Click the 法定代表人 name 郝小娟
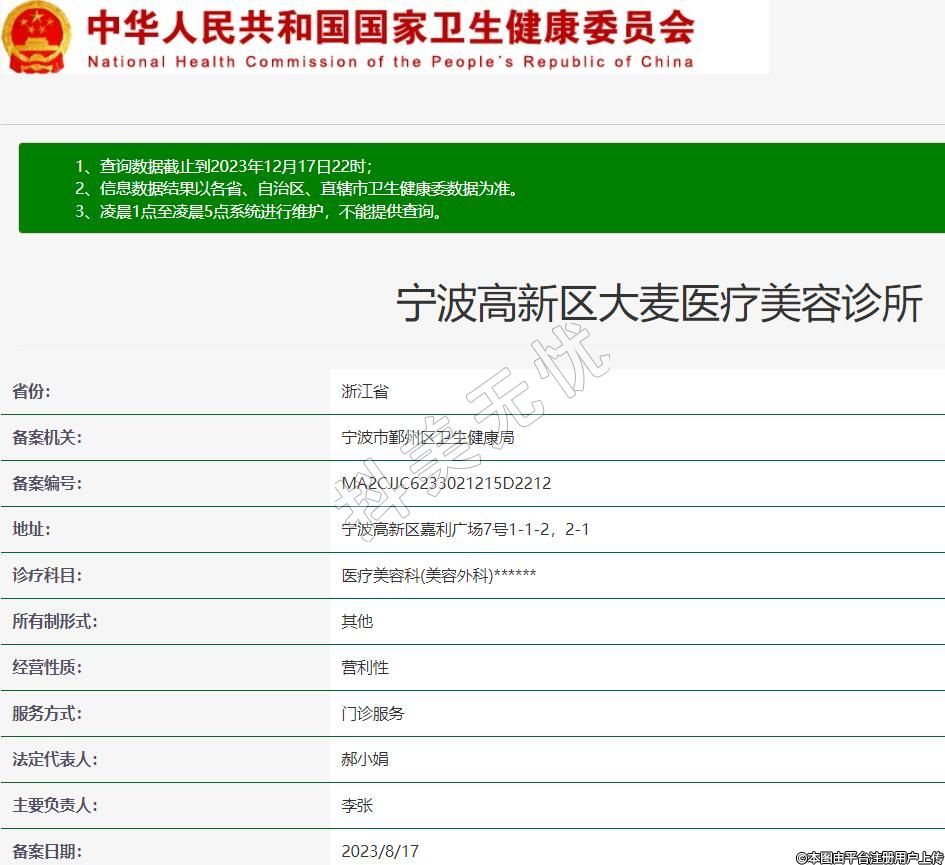Image resolution: width=945 pixels, height=865 pixels. [365, 759]
